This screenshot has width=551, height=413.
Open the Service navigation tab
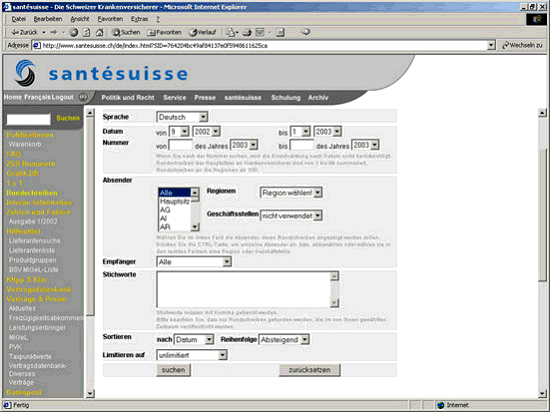point(175,97)
